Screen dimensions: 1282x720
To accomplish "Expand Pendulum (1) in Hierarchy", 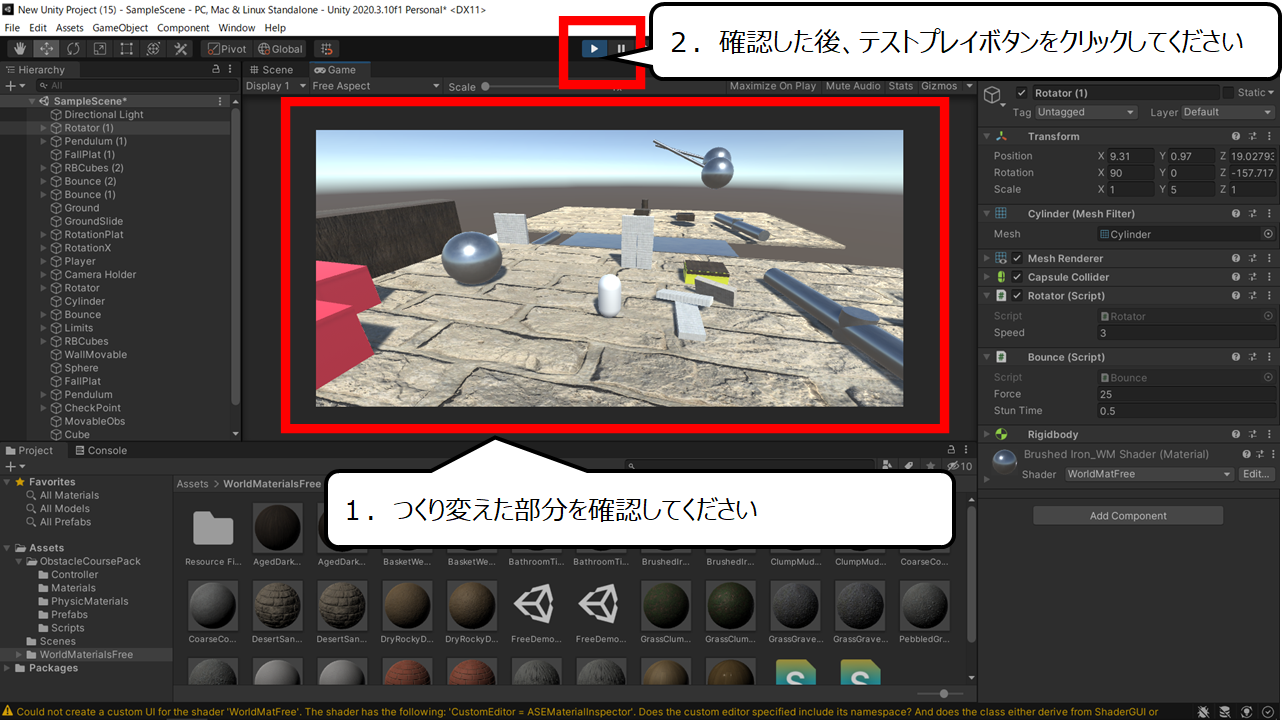I will (44, 141).
